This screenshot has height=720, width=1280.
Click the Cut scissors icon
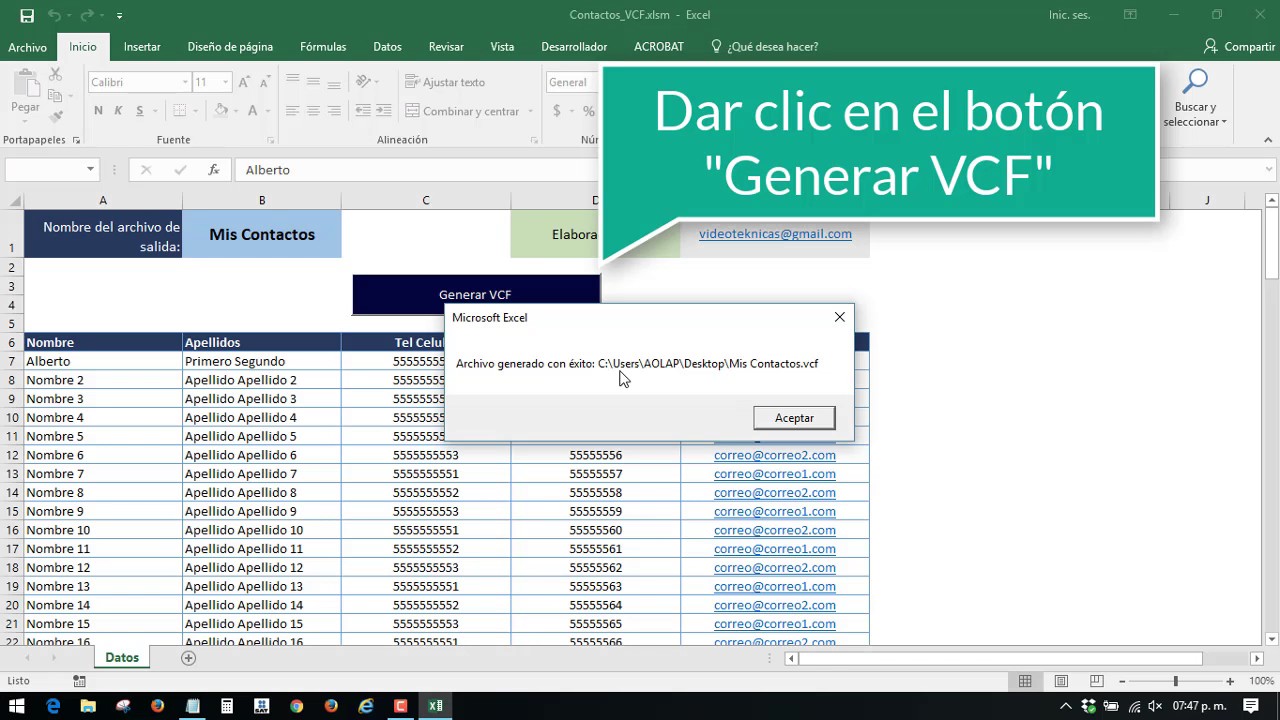click(55, 75)
